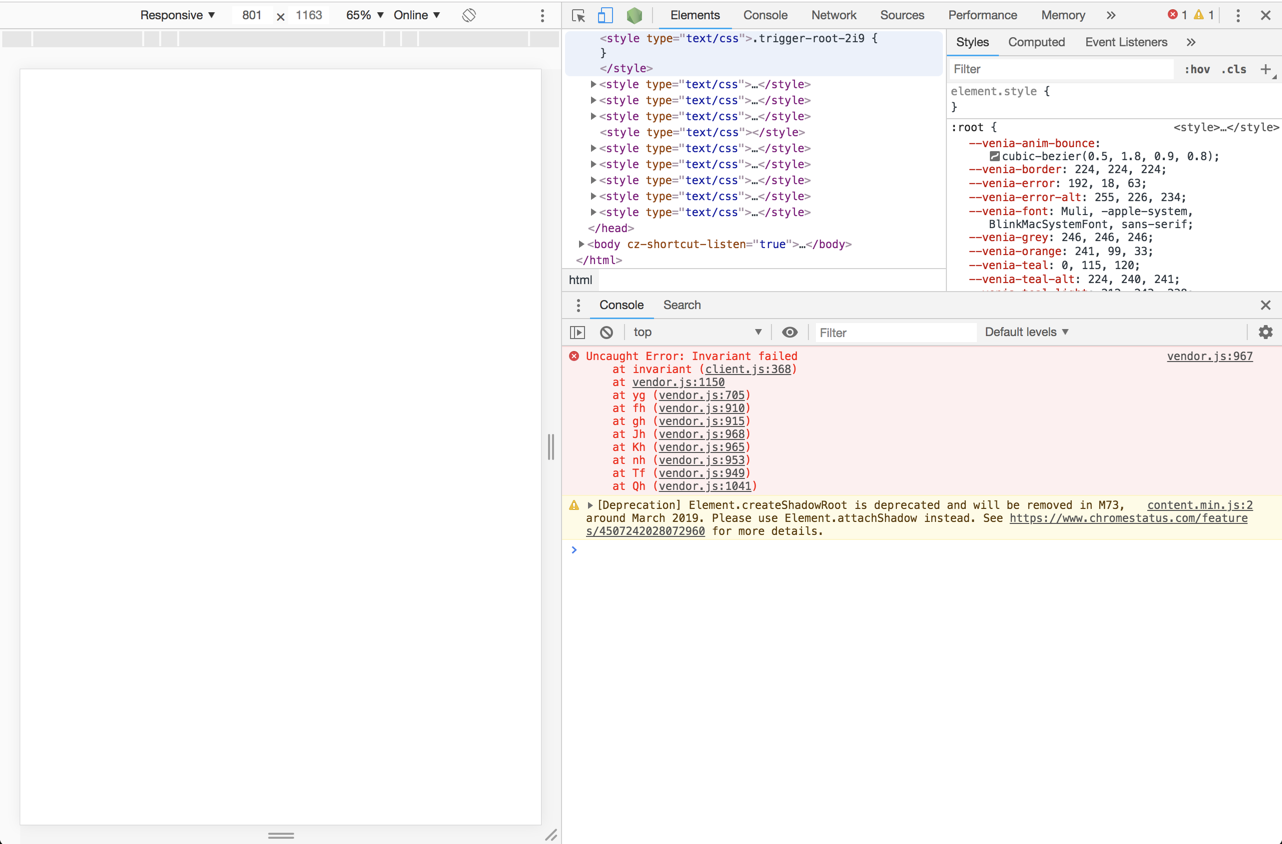Open the client.js:368 link
The height and width of the screenshot is (844, 1282).
(748, 369)
